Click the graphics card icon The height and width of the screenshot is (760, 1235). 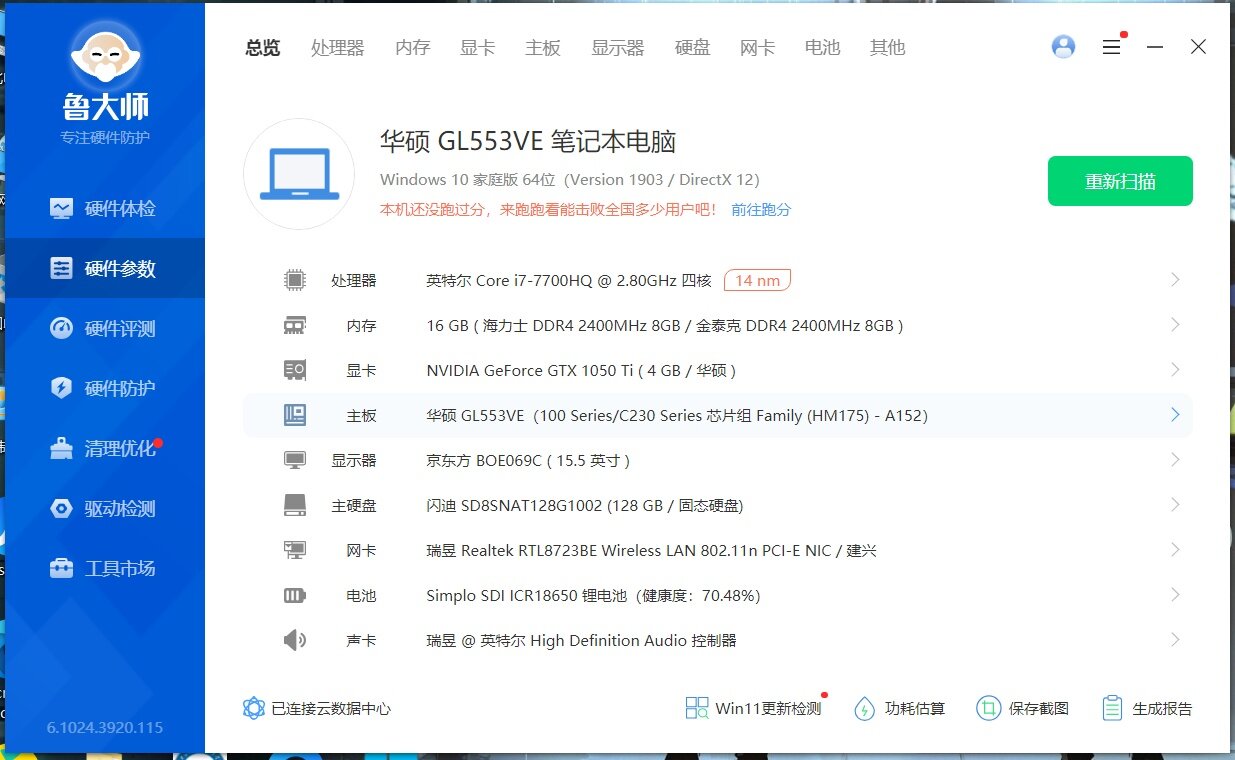(294, 370)
